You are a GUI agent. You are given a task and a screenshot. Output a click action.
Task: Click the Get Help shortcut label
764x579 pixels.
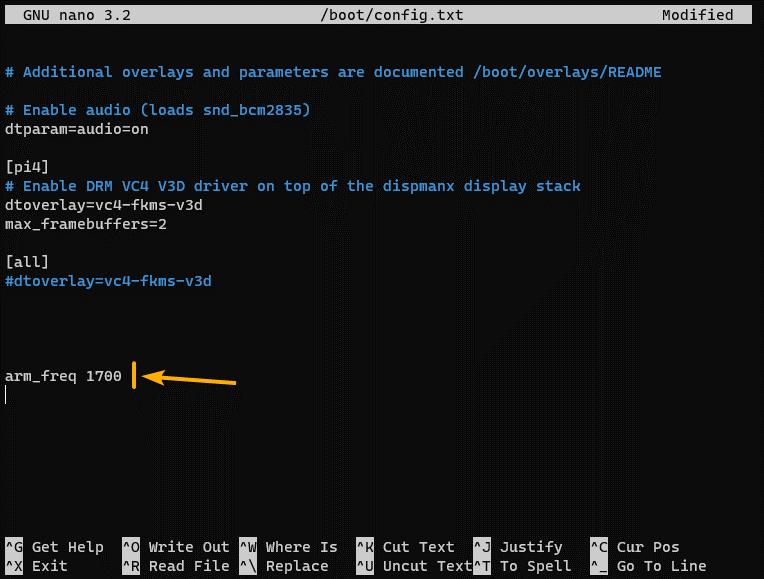(x=67, y=547)
